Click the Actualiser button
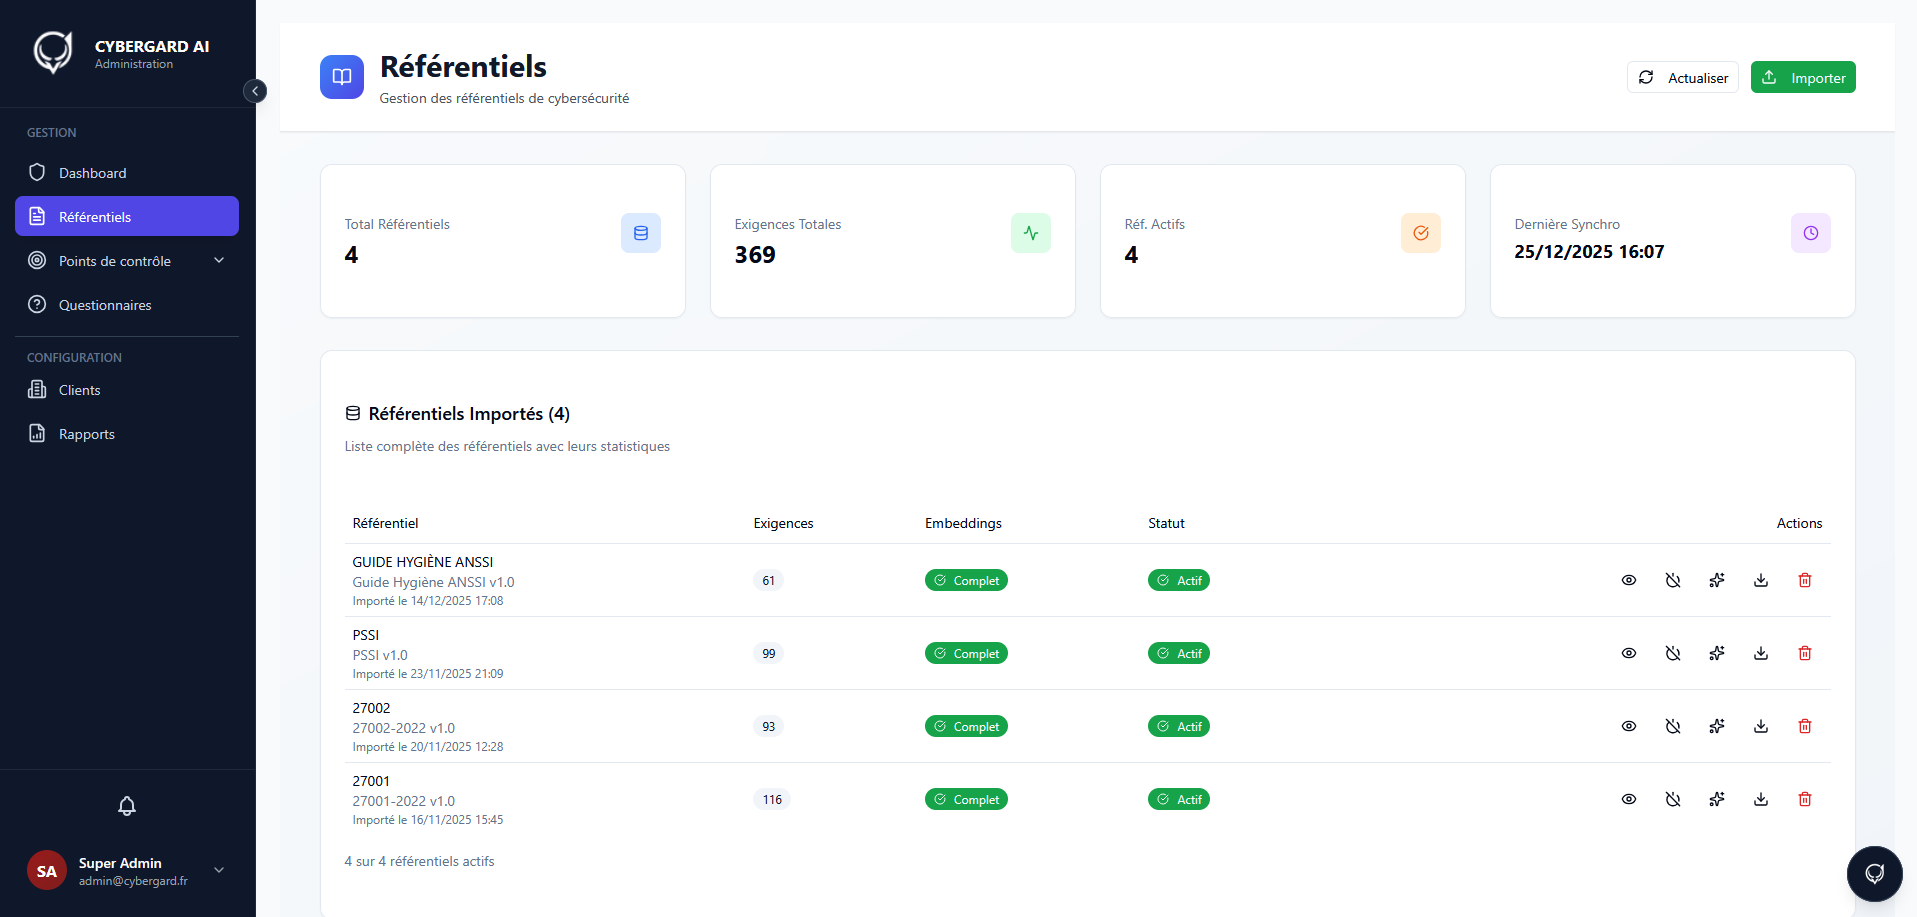This screenshot has height=917, width=1917. click(1683, 77)
